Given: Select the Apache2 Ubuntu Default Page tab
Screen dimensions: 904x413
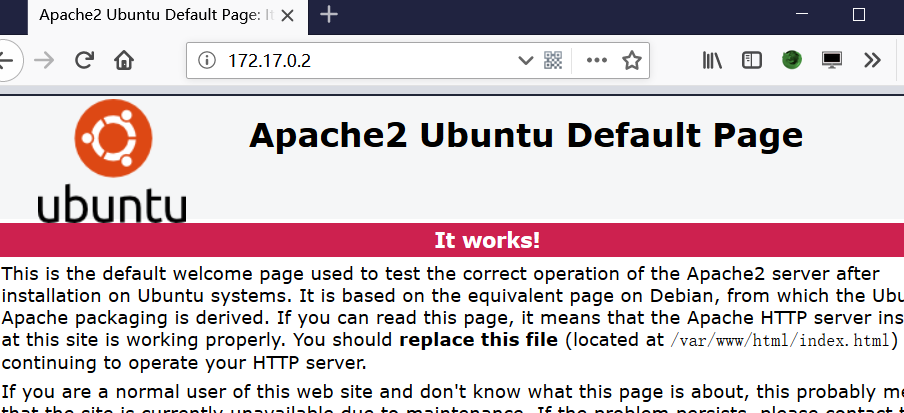Looking at the screenshot, I should (167, 16).
